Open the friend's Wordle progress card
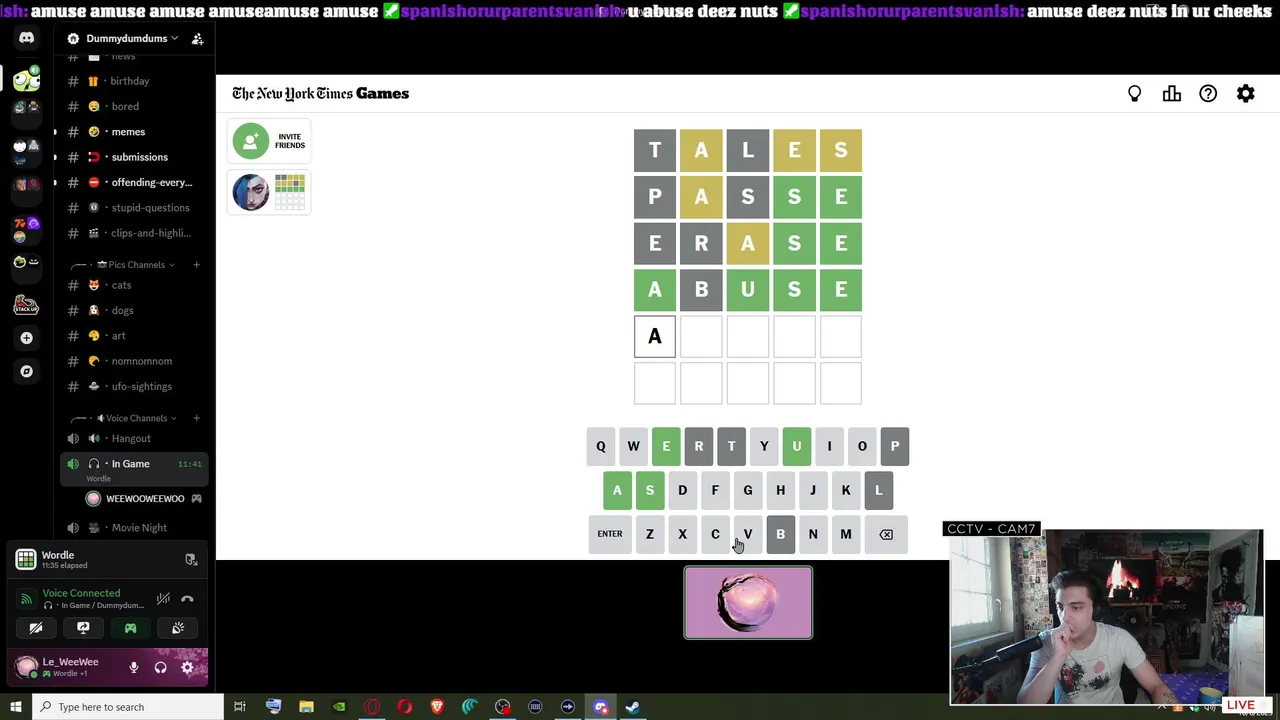 pyautogui.click(x=269, y=192)
